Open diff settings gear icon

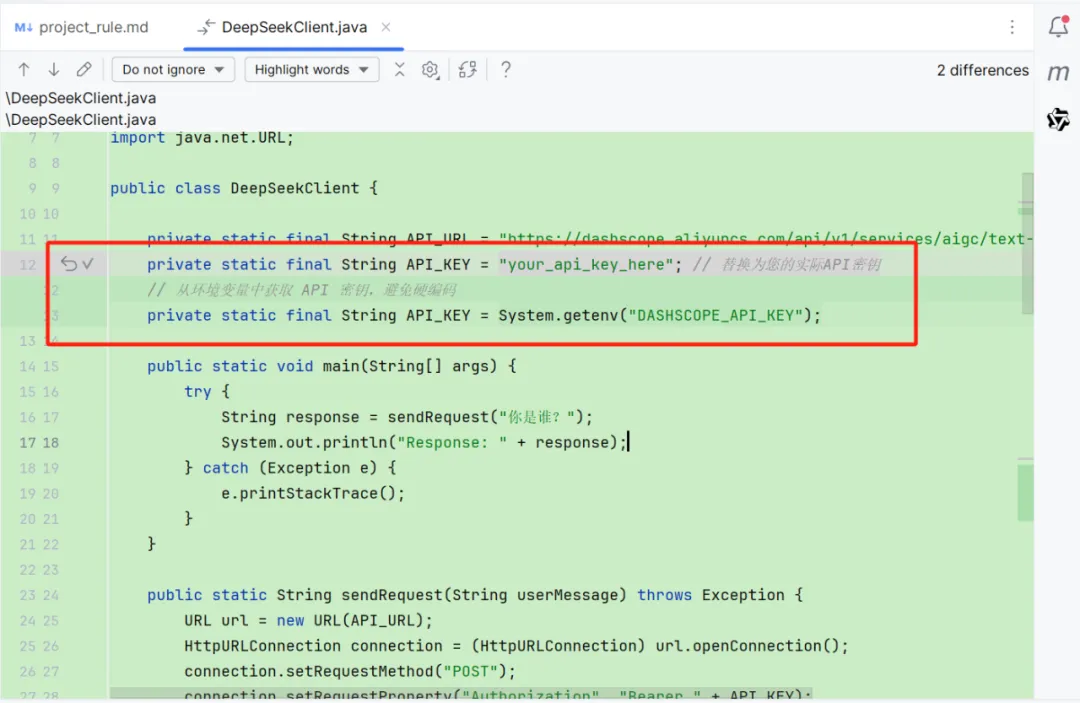point(430,70)
